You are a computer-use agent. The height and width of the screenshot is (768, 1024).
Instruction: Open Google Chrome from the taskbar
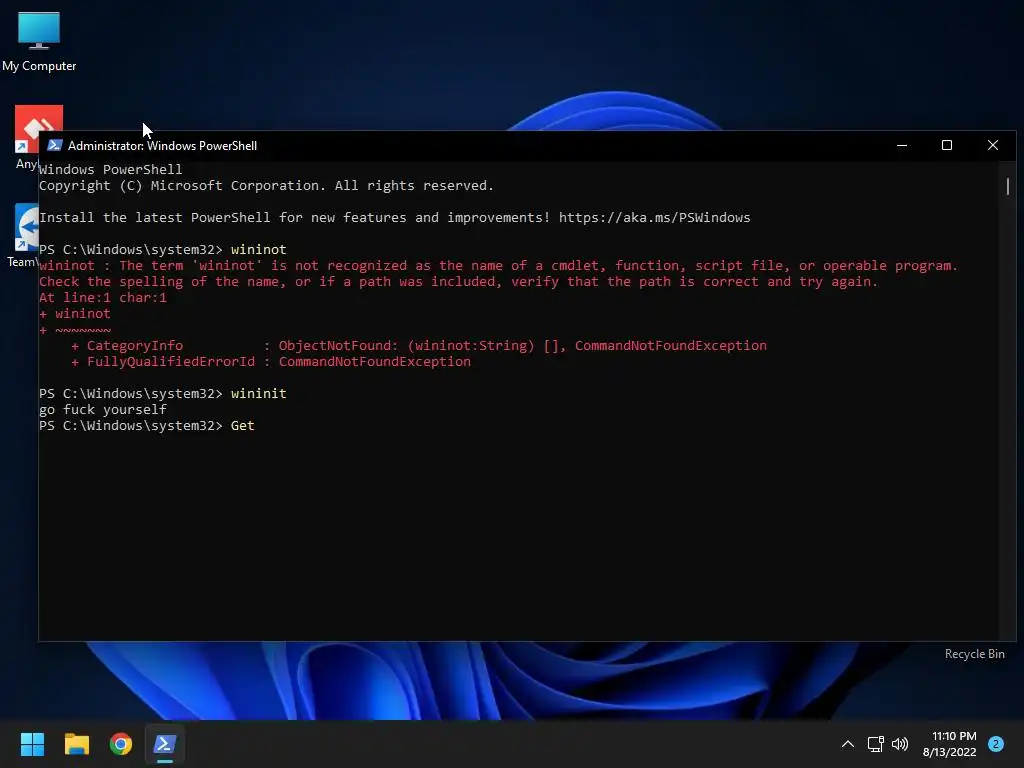coord(121,744)
